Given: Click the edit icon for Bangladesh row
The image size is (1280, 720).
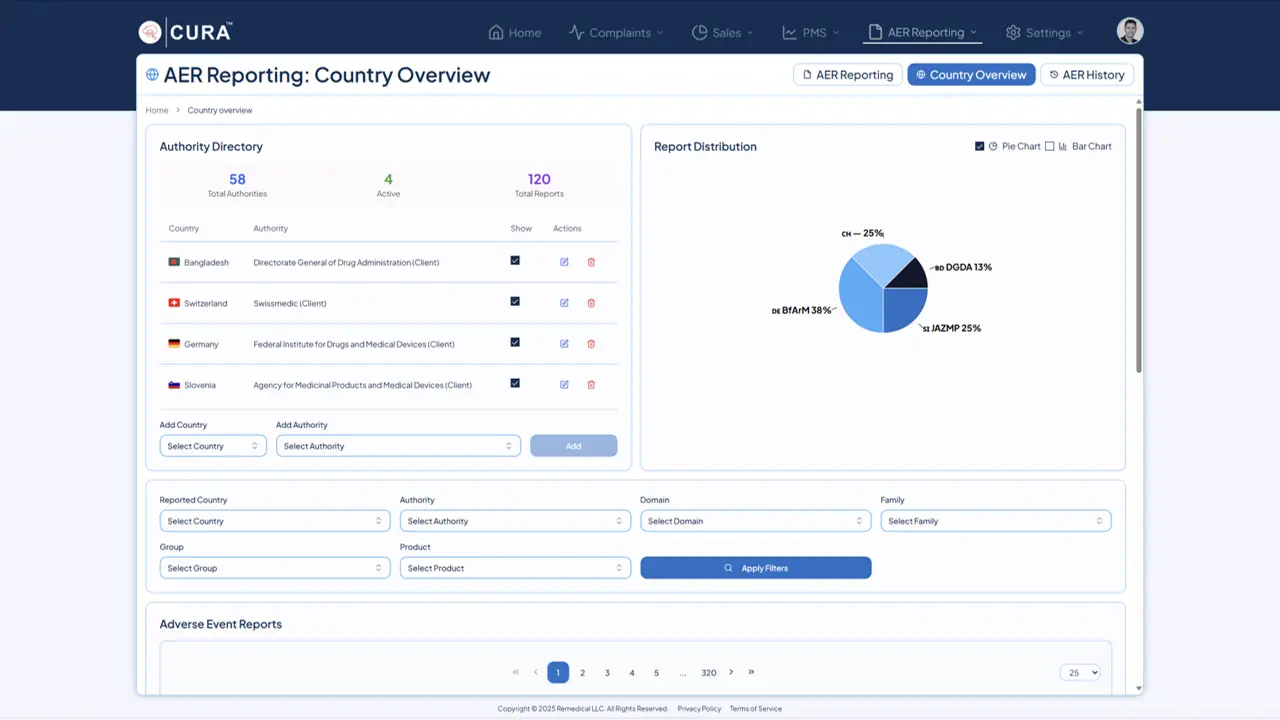Looking at the screenshot, I should click(564, 262).
